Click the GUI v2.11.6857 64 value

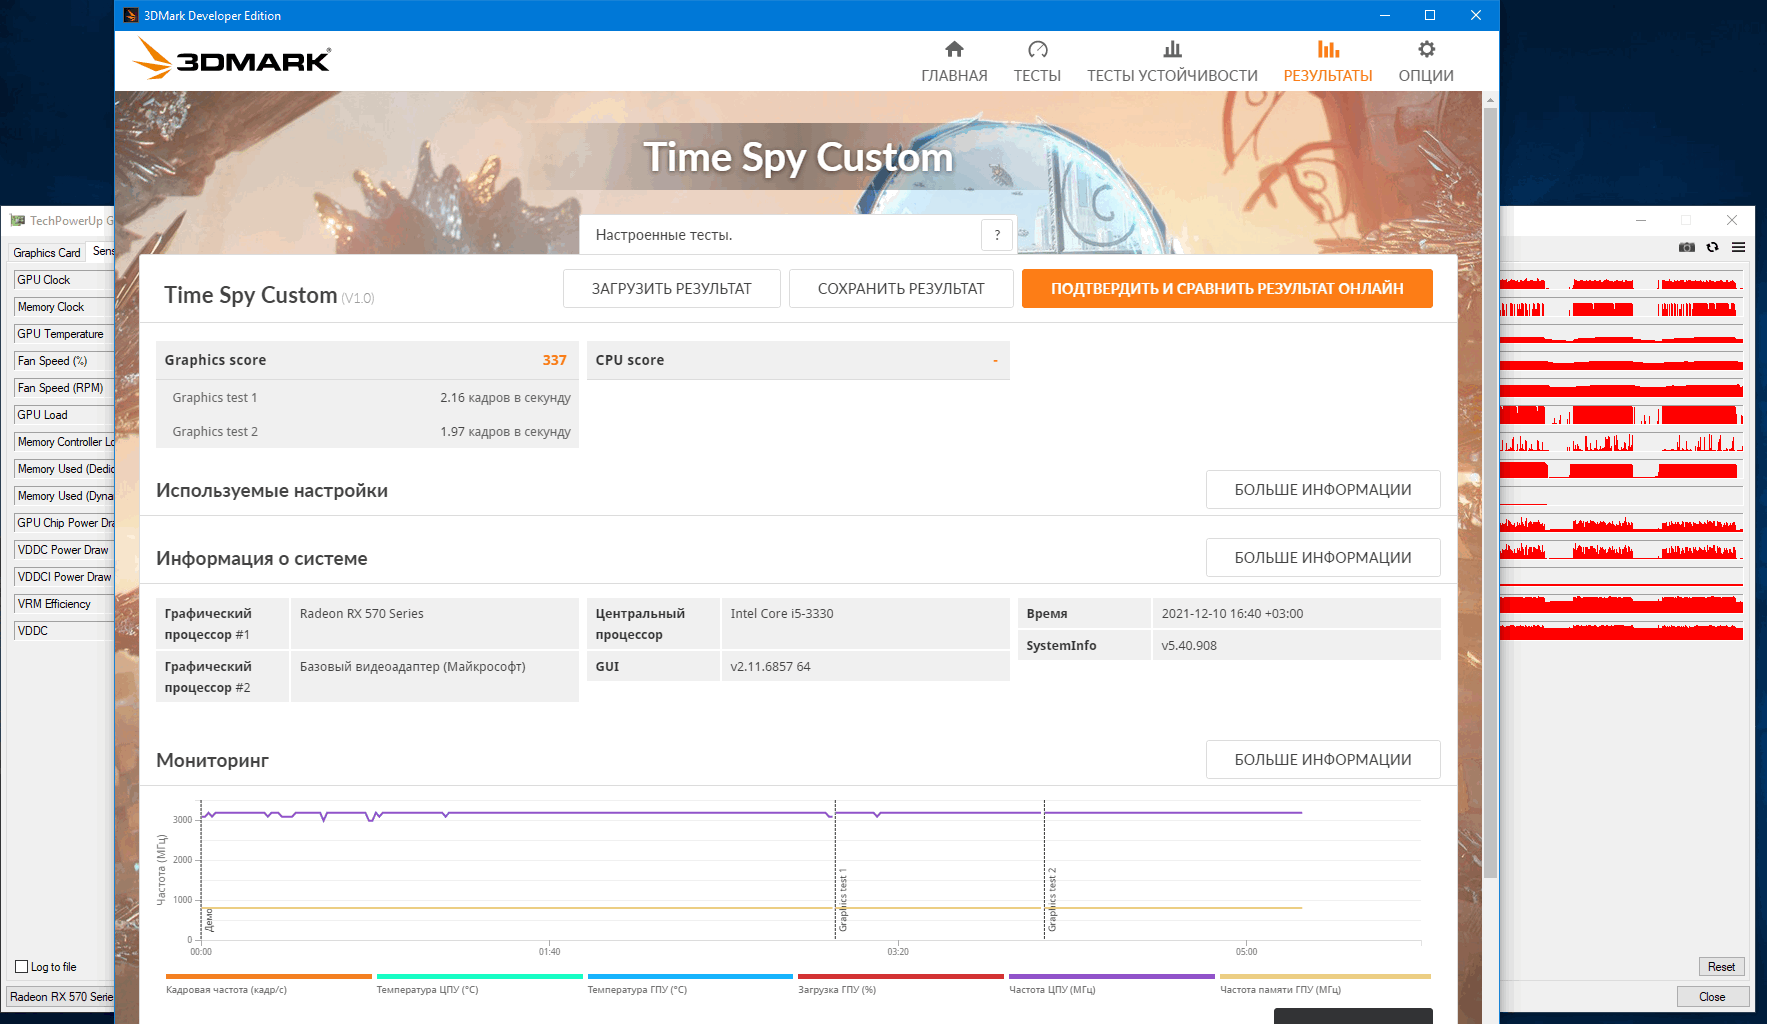(x=770, y=666)
